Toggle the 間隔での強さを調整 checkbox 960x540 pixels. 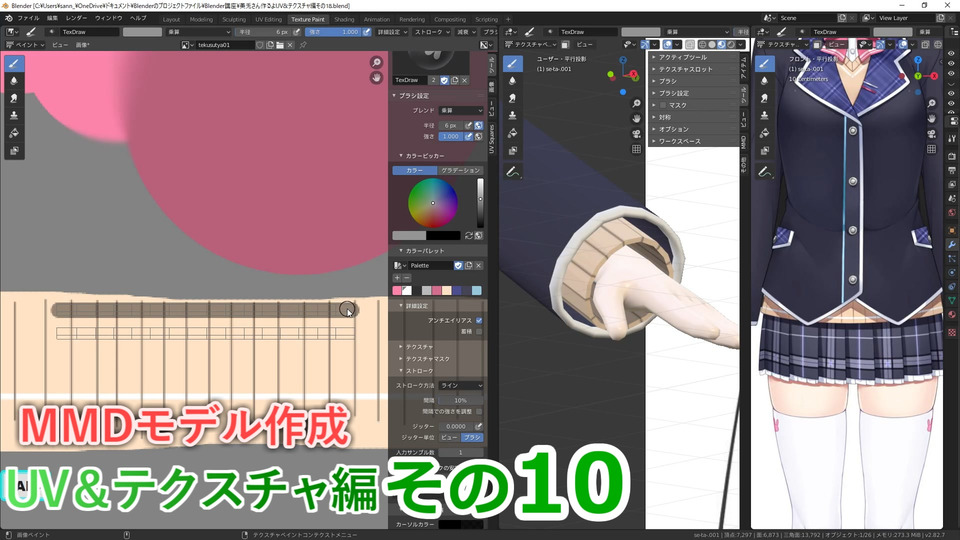coord(479,411)
